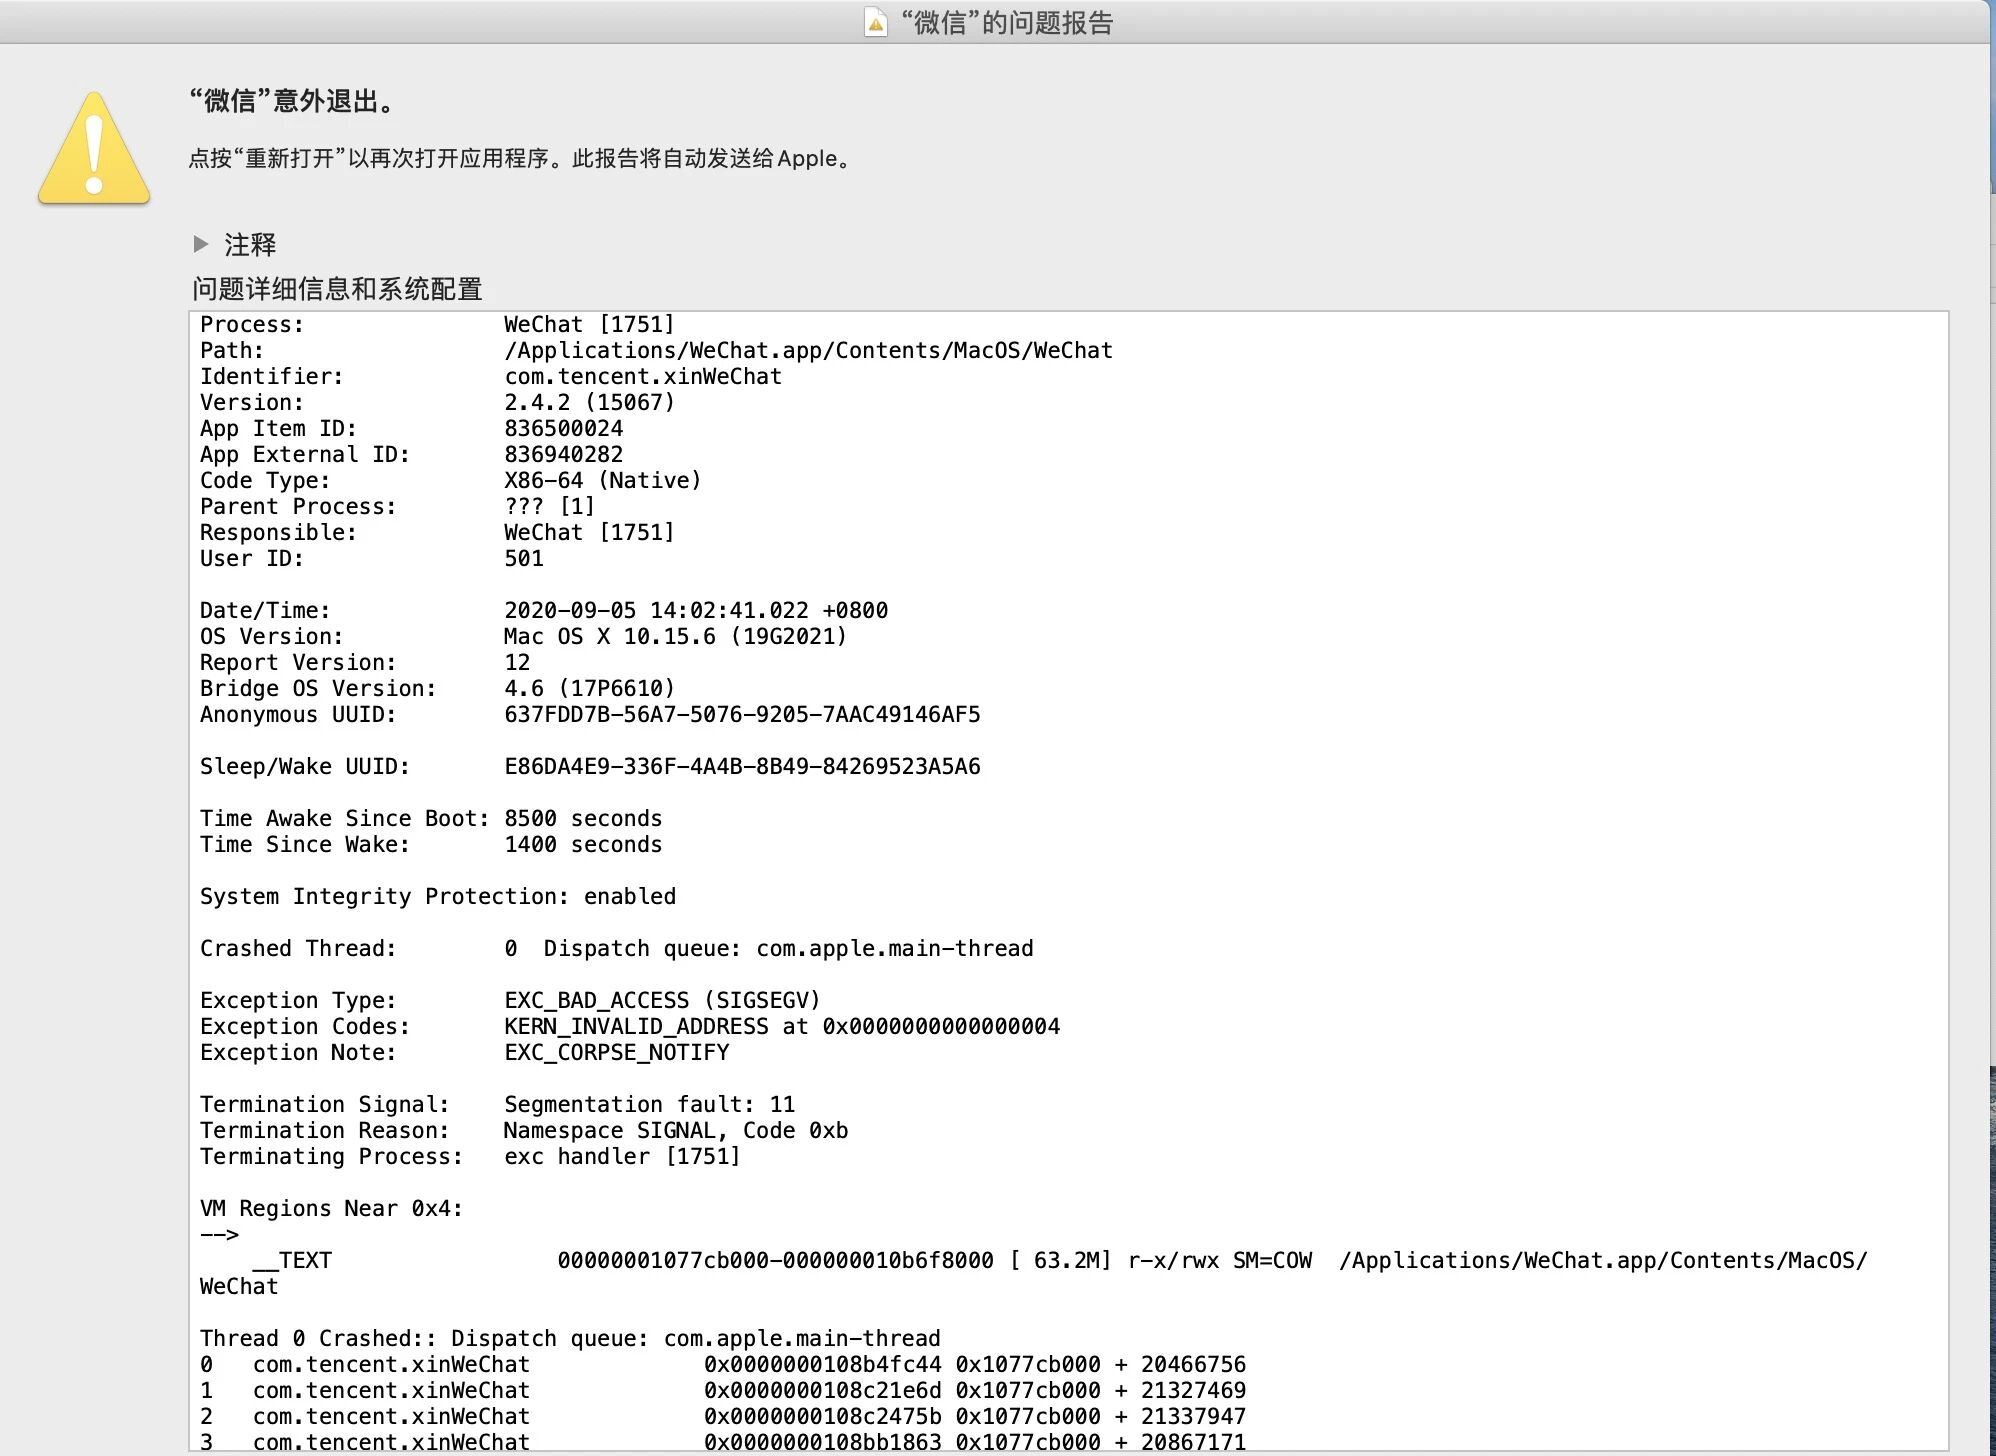
Task: Expand the 注释 disclosure triangle
Action: pyautogui.click(x=201, y=244)
